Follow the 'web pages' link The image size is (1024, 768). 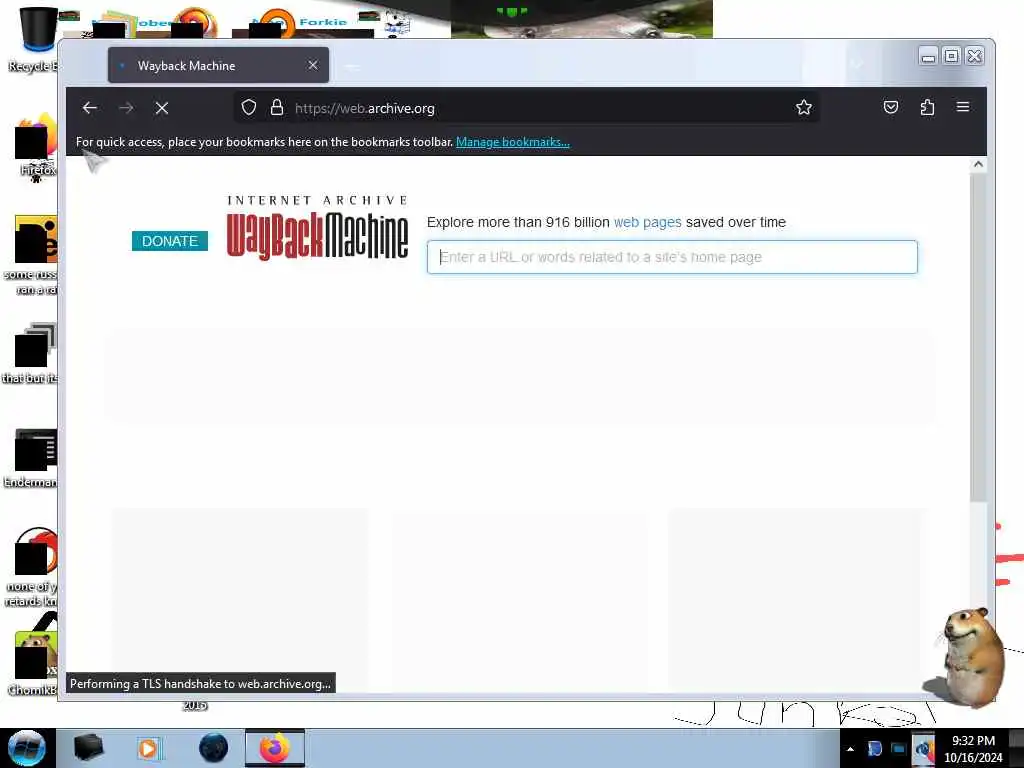[647, 222]
